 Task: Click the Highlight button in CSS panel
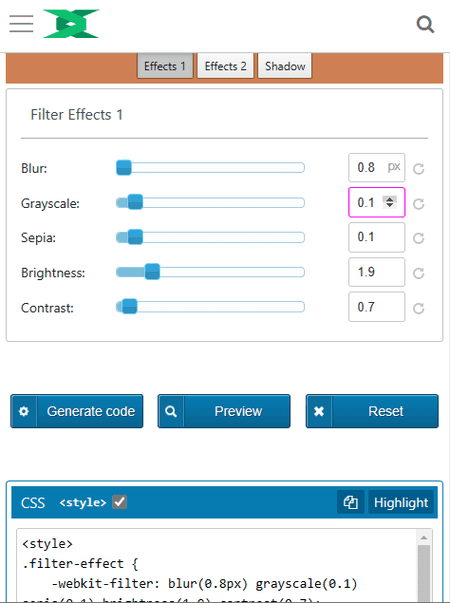(401, 502)
